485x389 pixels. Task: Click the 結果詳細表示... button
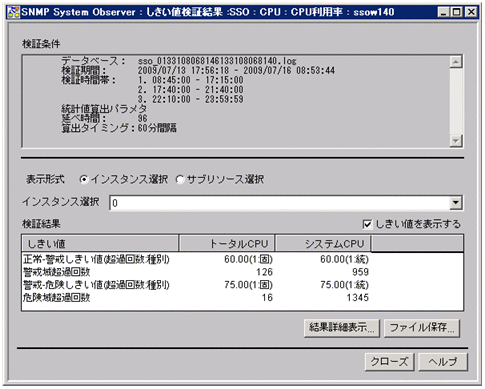[342, 328]
